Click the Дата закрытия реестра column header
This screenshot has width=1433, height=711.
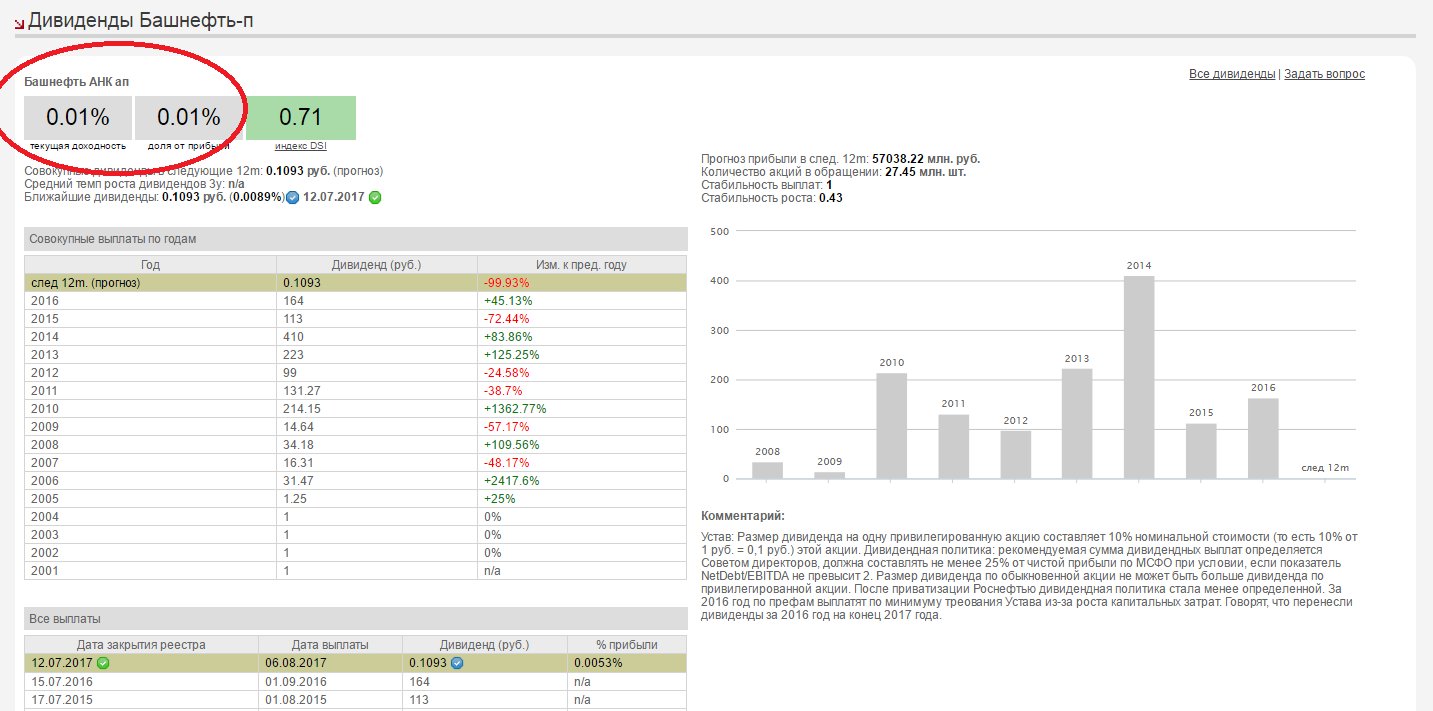tap(141, 645)
